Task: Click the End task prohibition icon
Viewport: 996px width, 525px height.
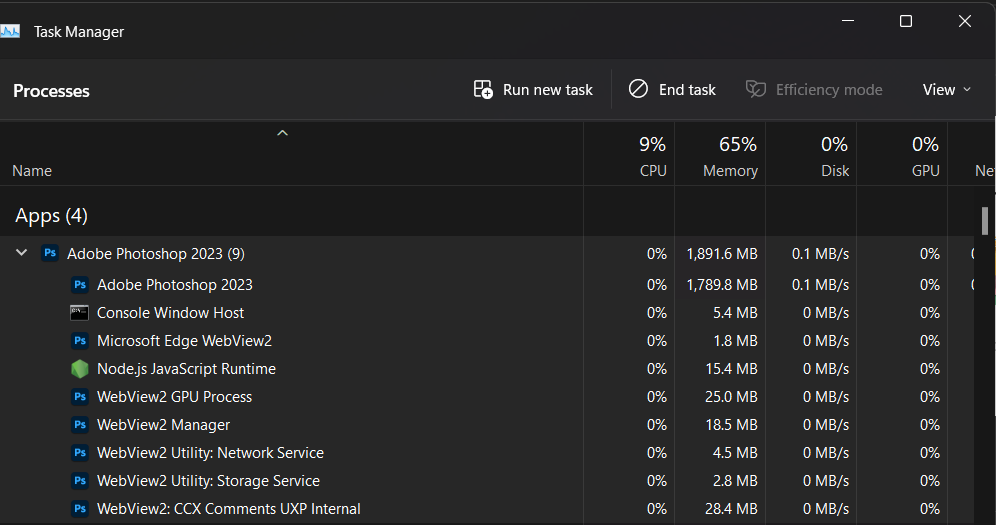Action: coord(638,89)
